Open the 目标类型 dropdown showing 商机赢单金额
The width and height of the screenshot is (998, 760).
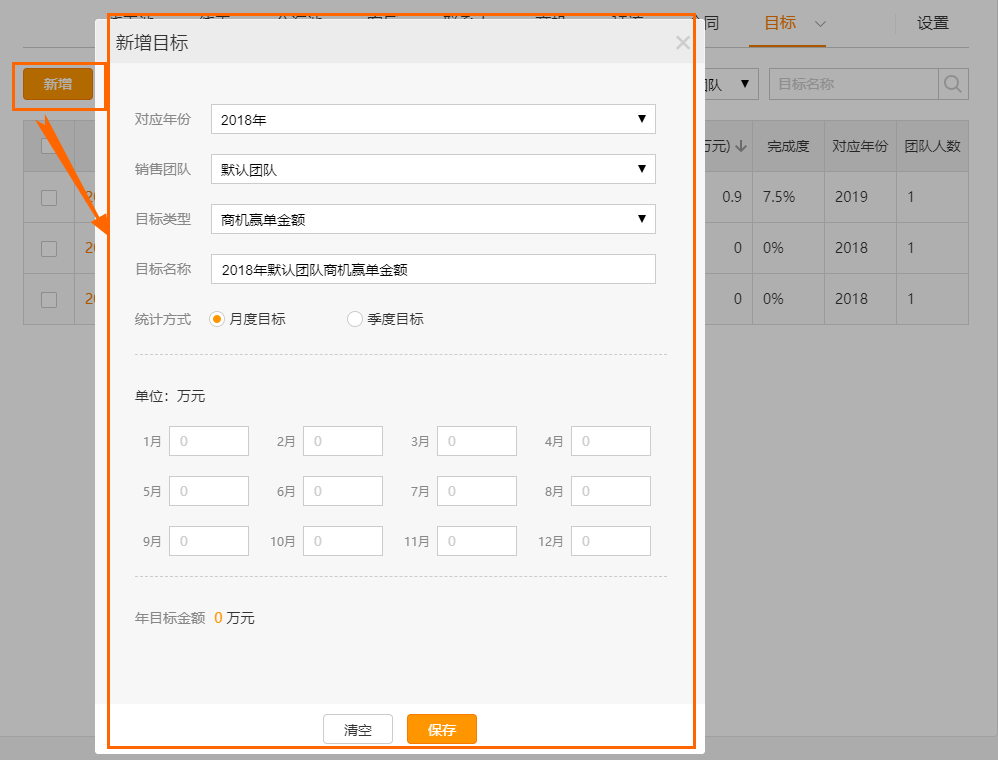(x=433, y=219)
